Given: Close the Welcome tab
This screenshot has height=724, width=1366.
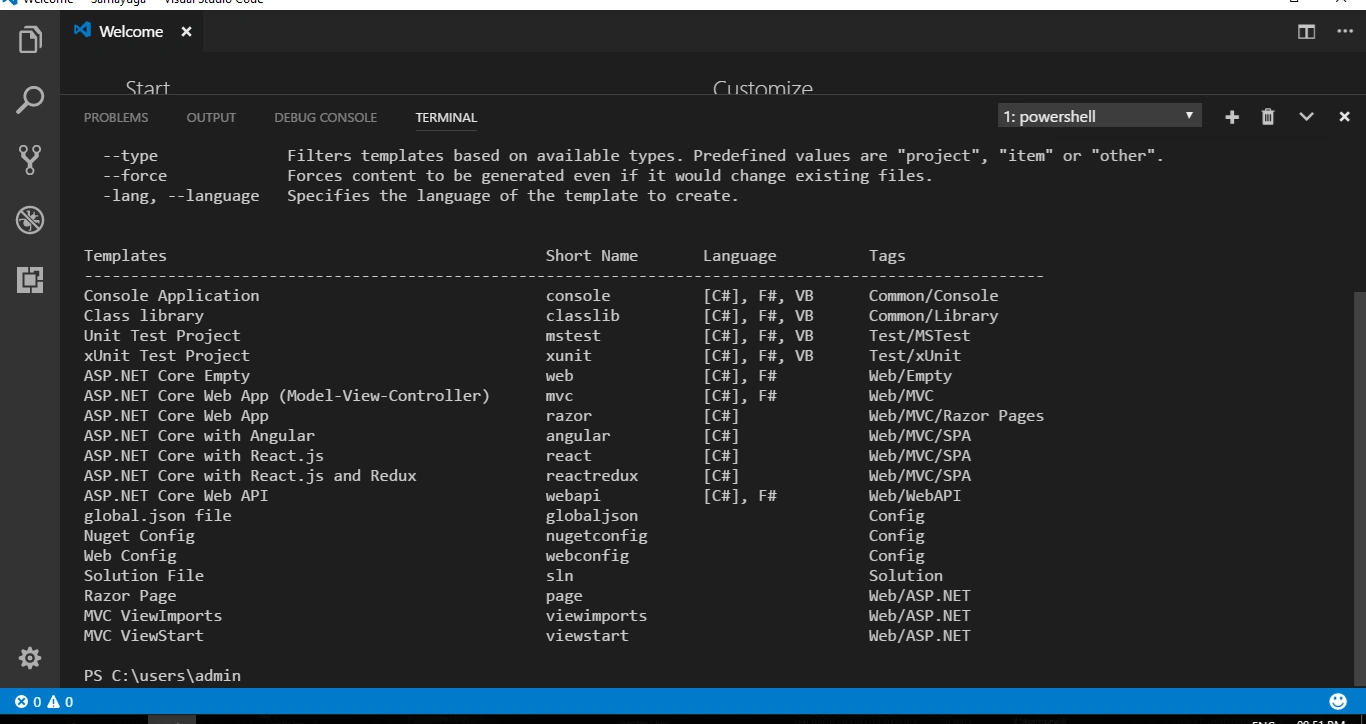Looking at the screenshot, I should point(186,32).
